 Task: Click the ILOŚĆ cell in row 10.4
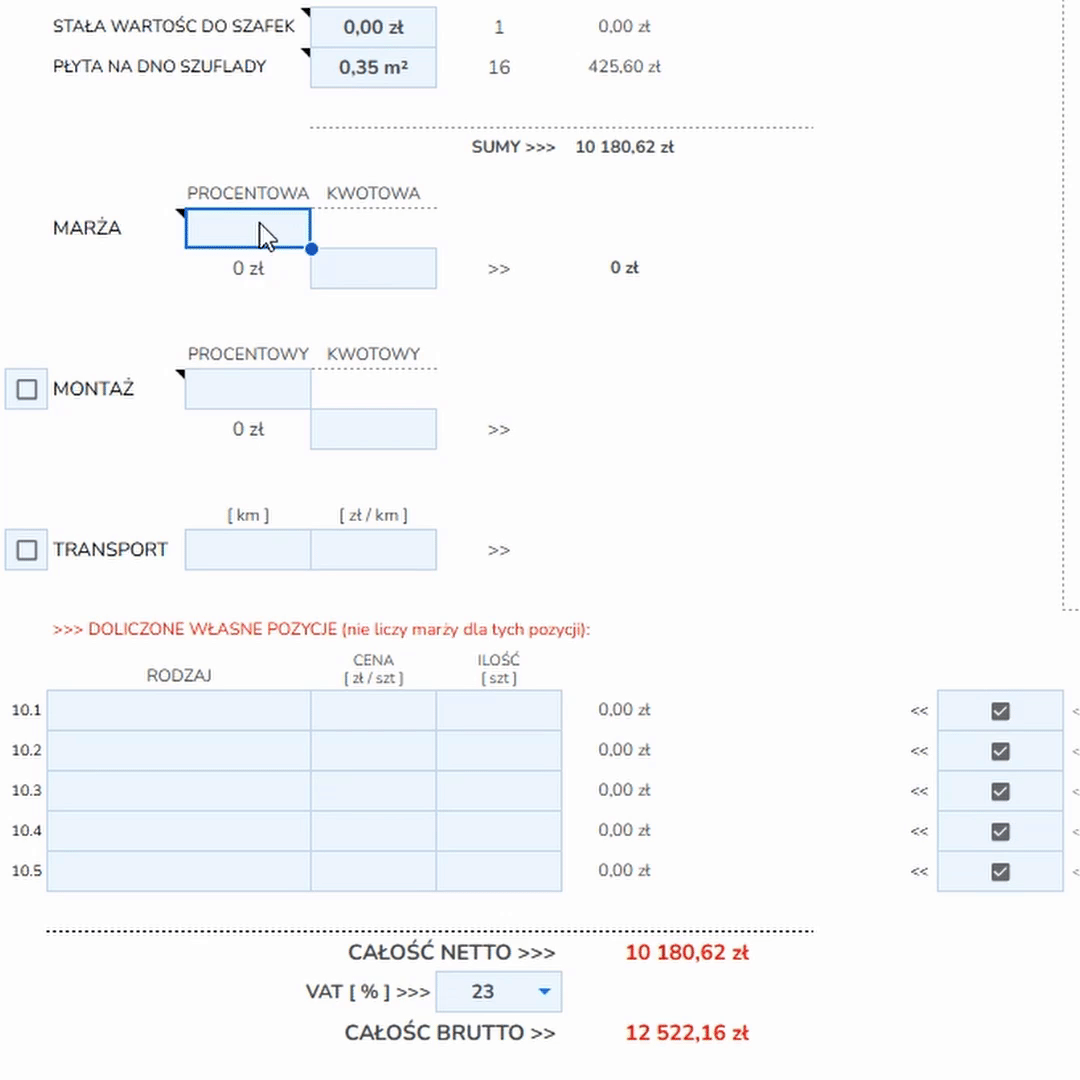pyautogui.click(x=498, y=831)
